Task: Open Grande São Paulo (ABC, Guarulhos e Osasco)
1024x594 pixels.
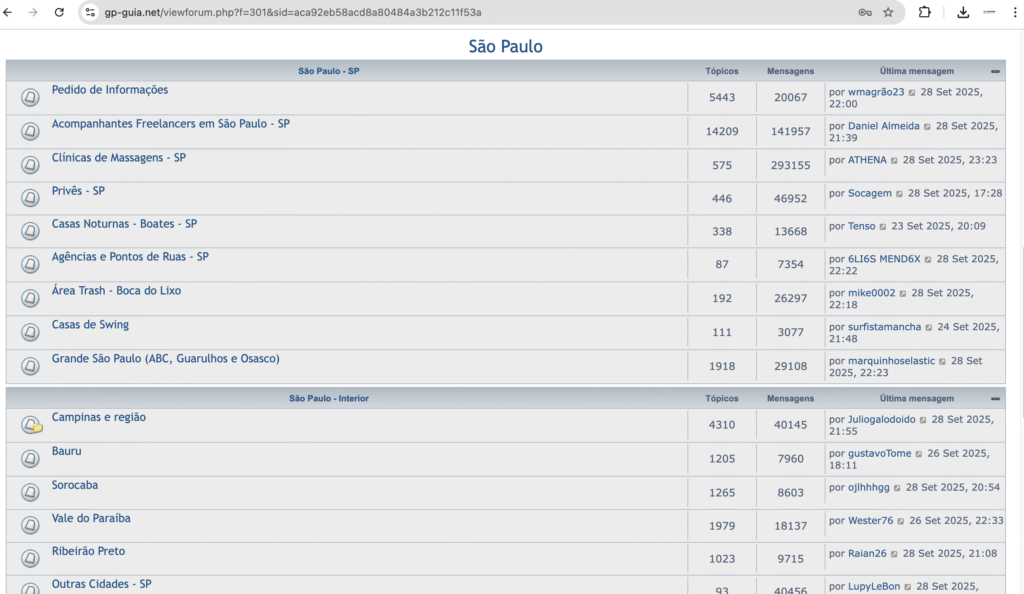Action: tap(165, 358)
